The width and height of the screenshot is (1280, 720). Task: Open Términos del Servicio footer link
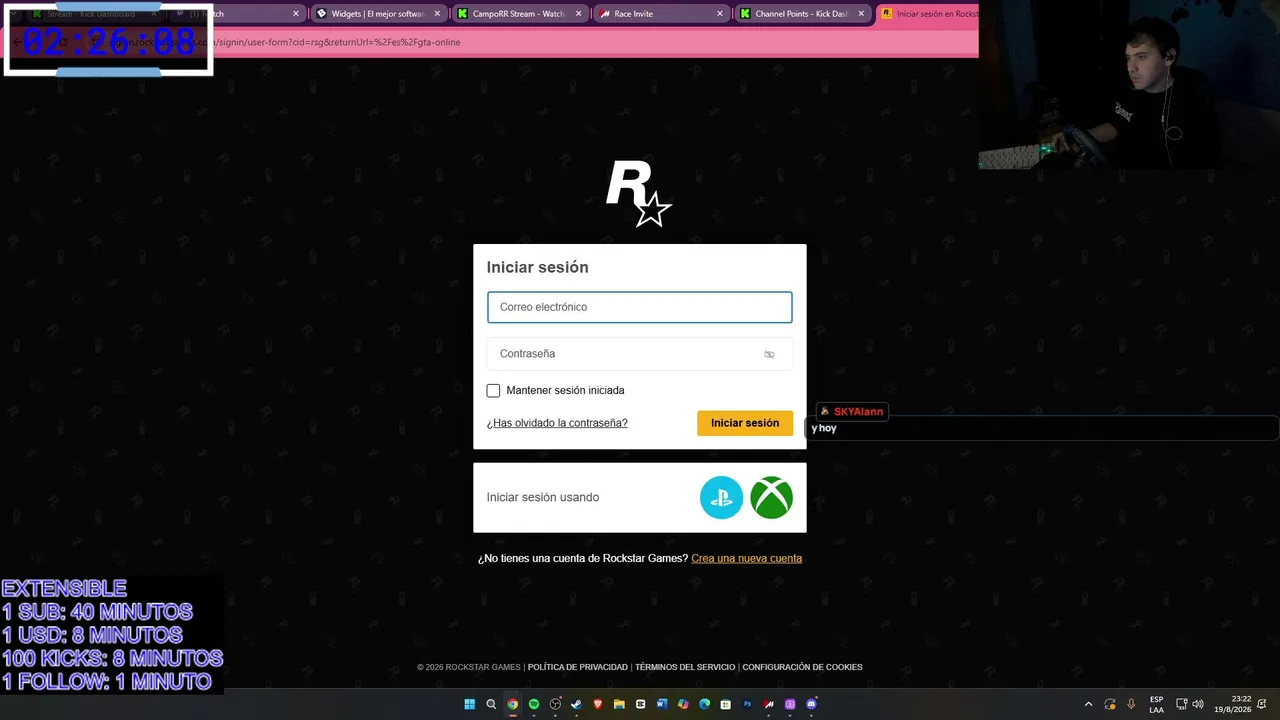(x=685, y=667)
